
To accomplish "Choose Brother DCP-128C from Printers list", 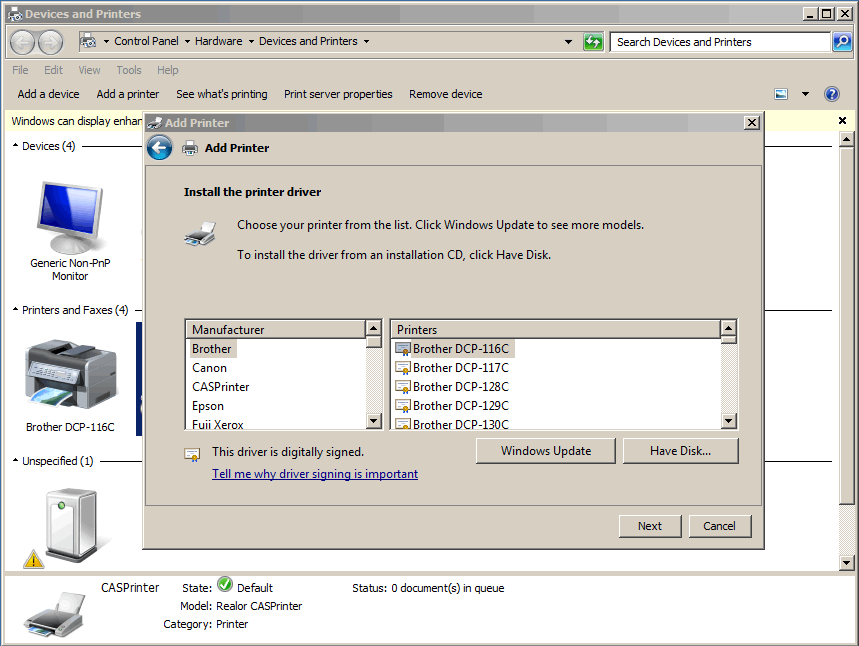I will pyautogui.click(x=460, y=387).
